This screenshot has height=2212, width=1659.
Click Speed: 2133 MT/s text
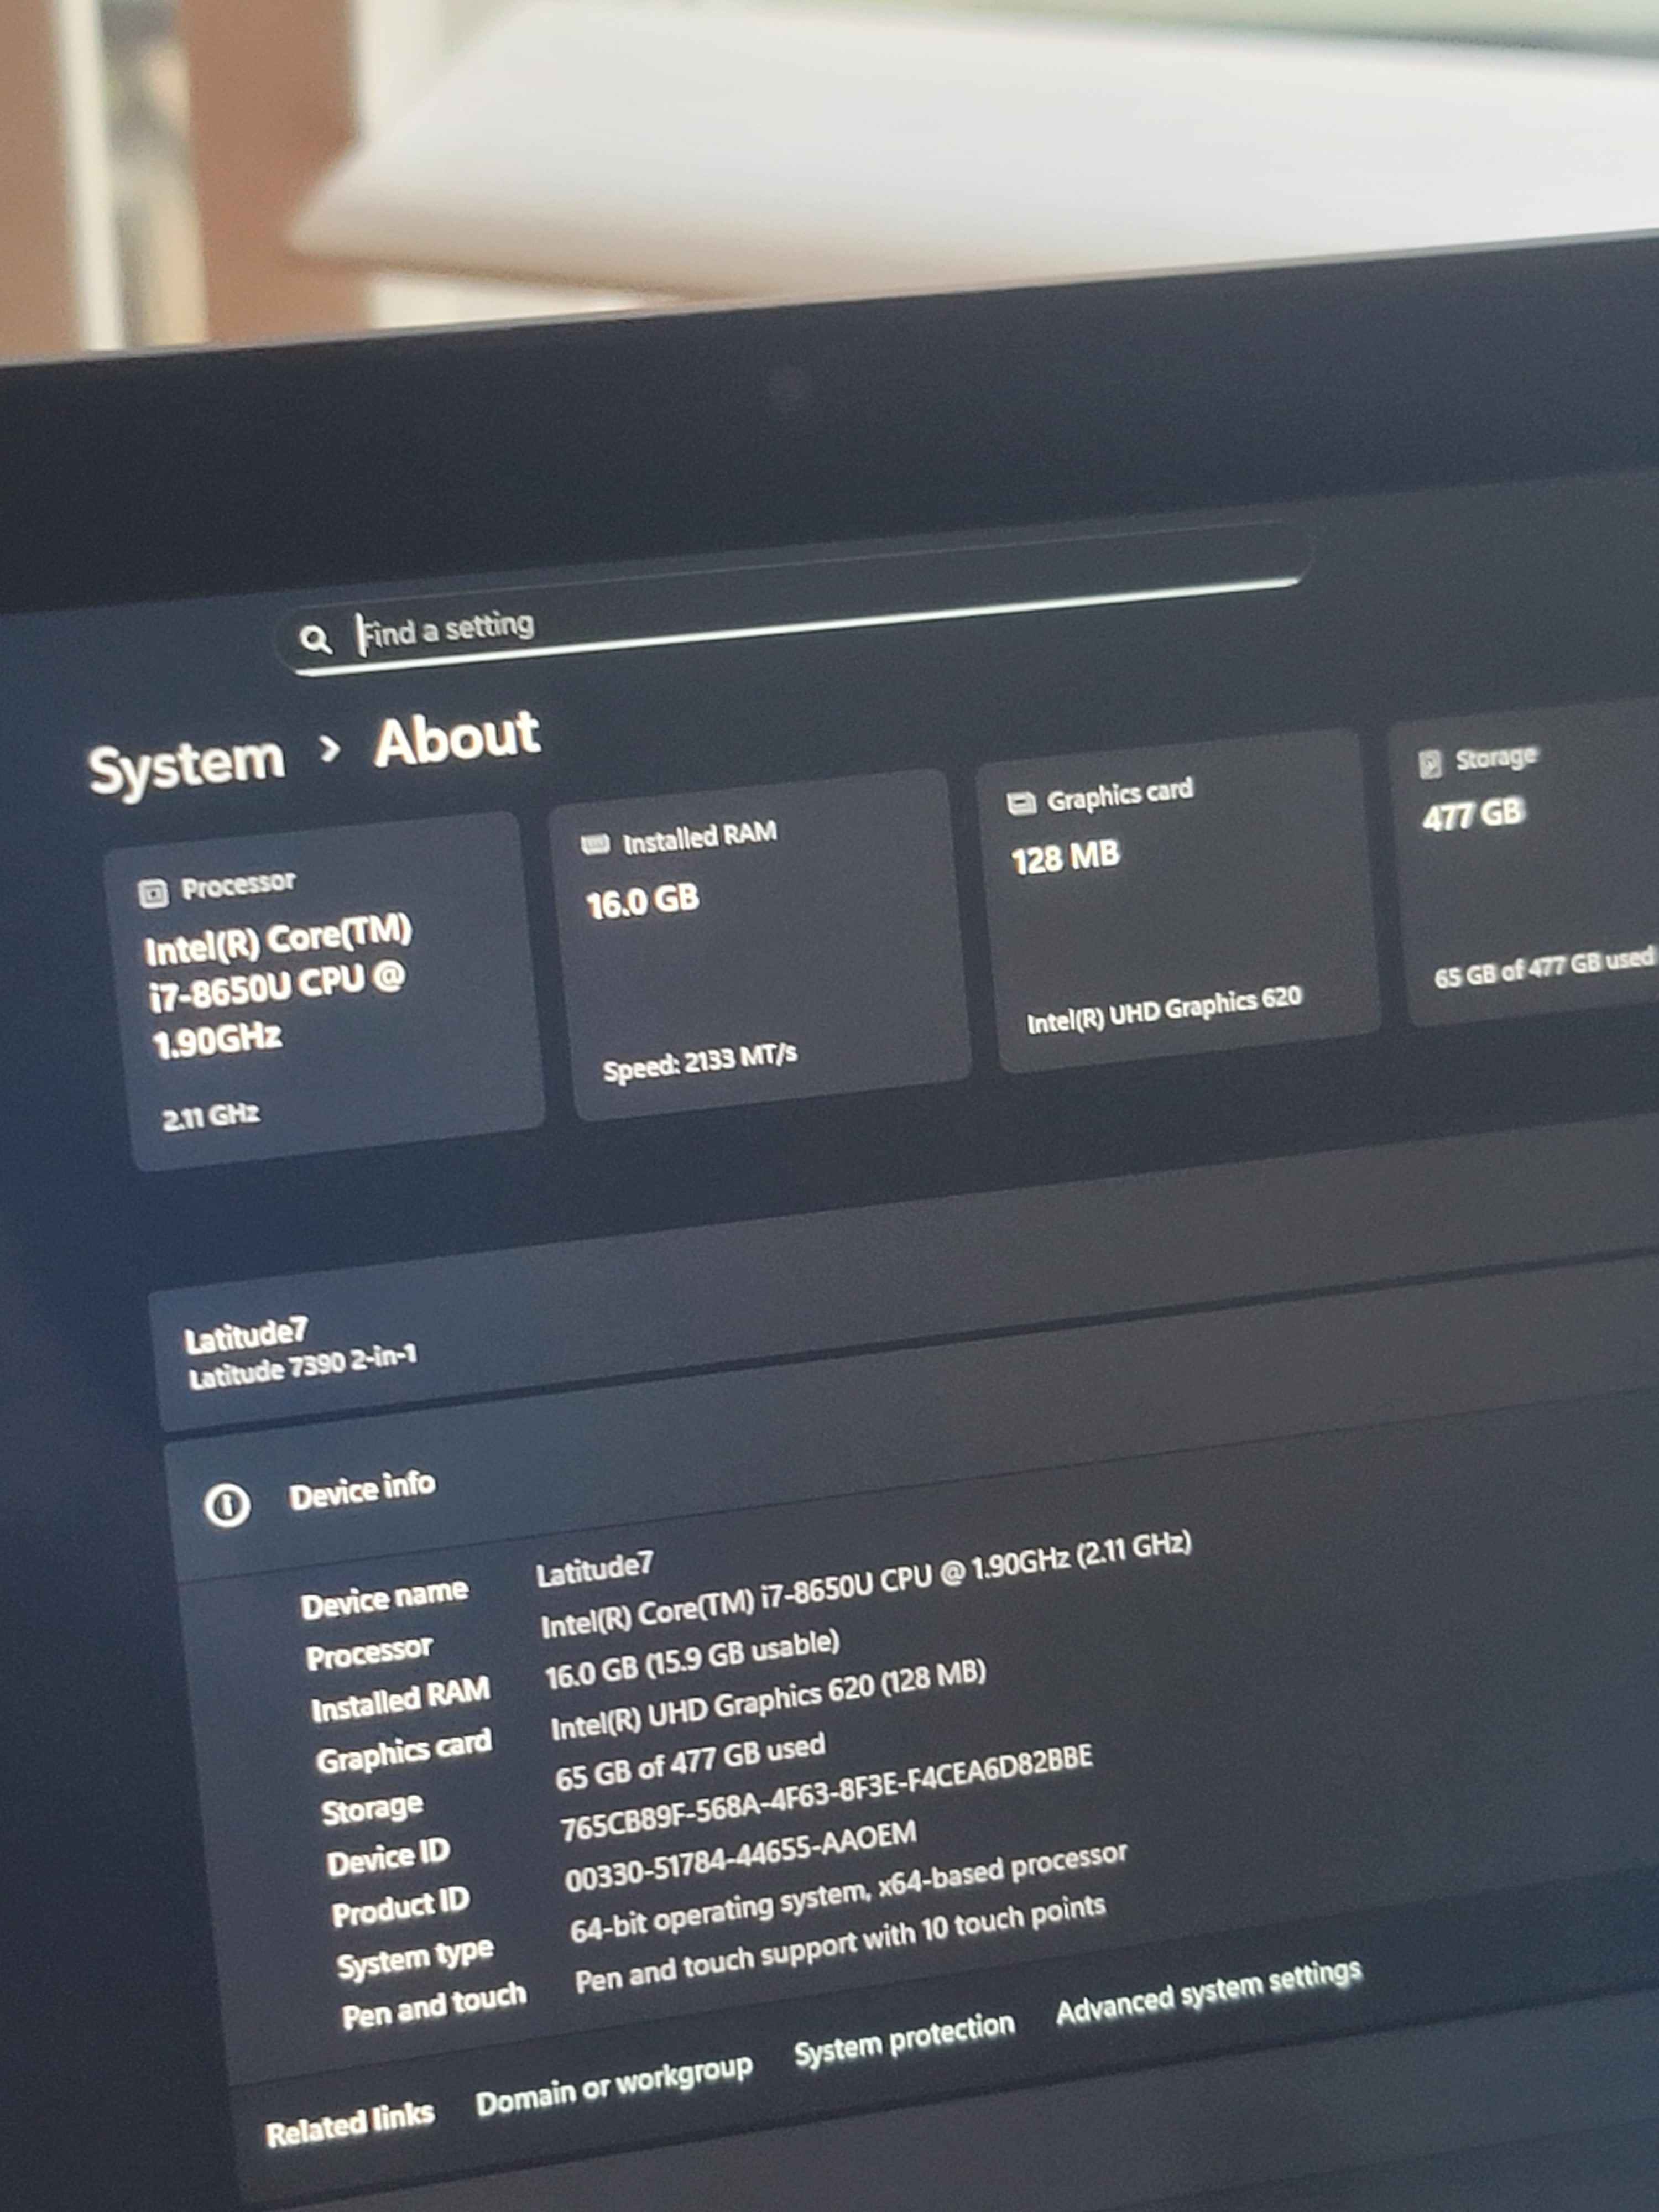click(x=700, y=1061)
